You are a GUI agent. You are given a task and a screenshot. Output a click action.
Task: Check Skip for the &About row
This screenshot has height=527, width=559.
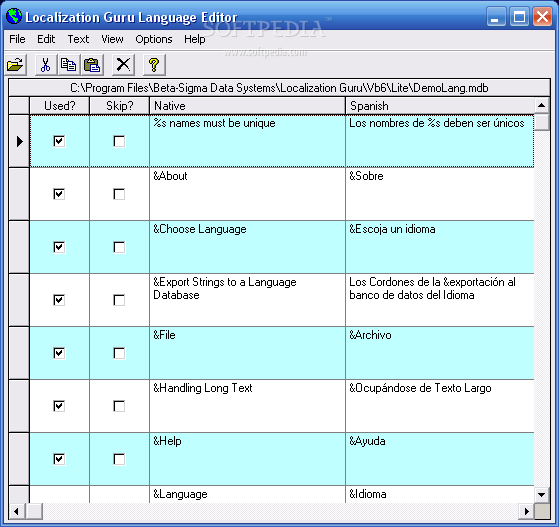(119, 194)
